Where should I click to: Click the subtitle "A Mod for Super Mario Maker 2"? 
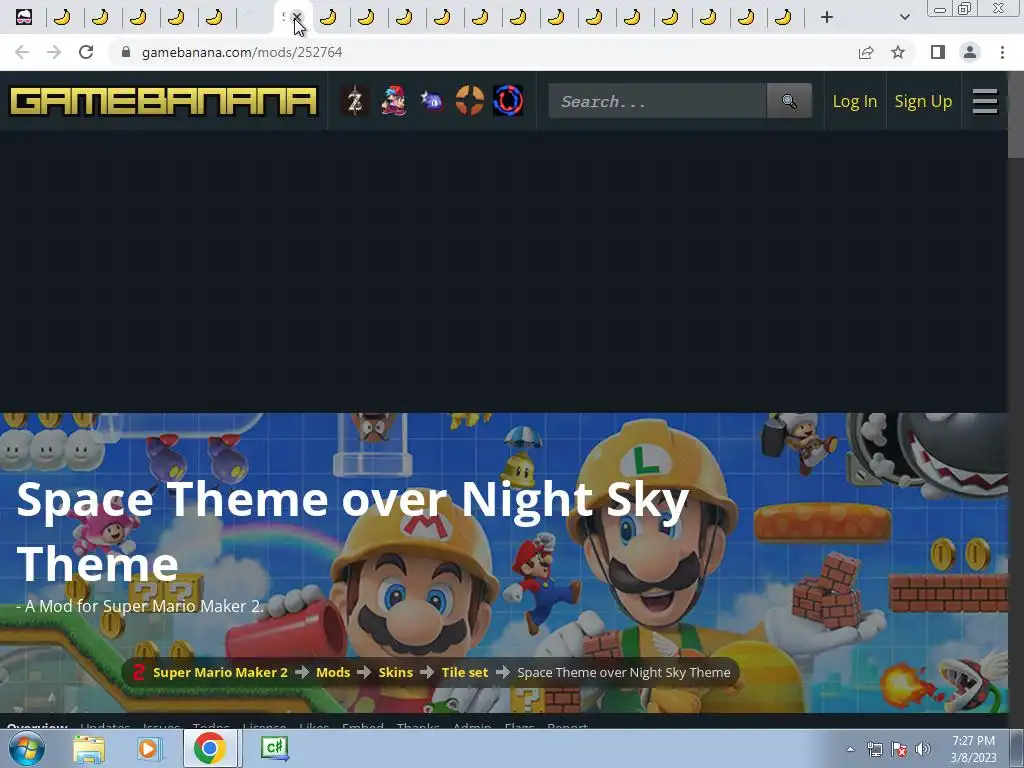tap(144, 607)
